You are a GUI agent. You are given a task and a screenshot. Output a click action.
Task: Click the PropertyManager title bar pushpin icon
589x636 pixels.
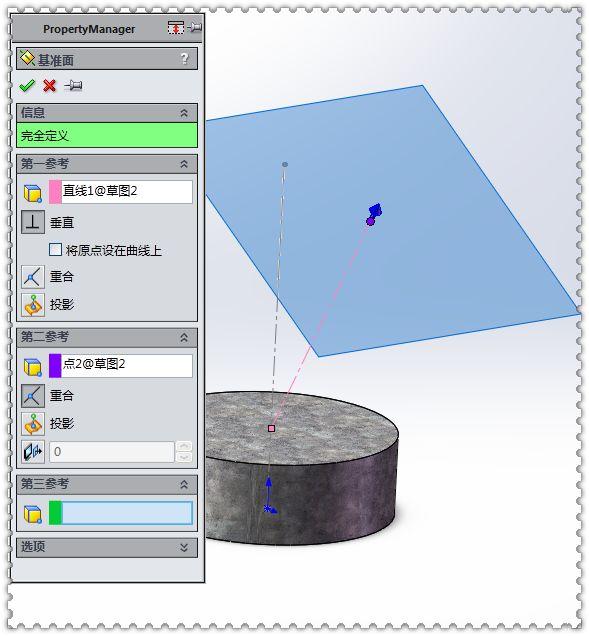(195, 28)
